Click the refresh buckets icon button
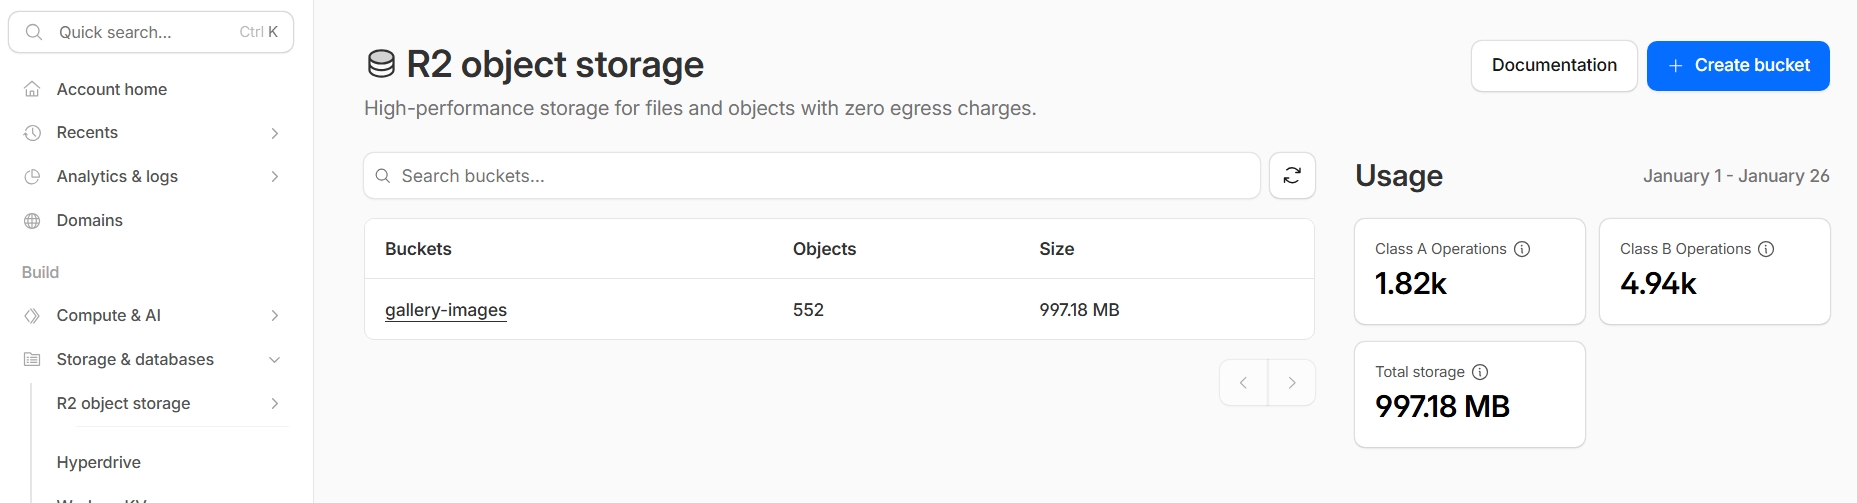This screenshot has width=1857, height=503. (1292, 176)
